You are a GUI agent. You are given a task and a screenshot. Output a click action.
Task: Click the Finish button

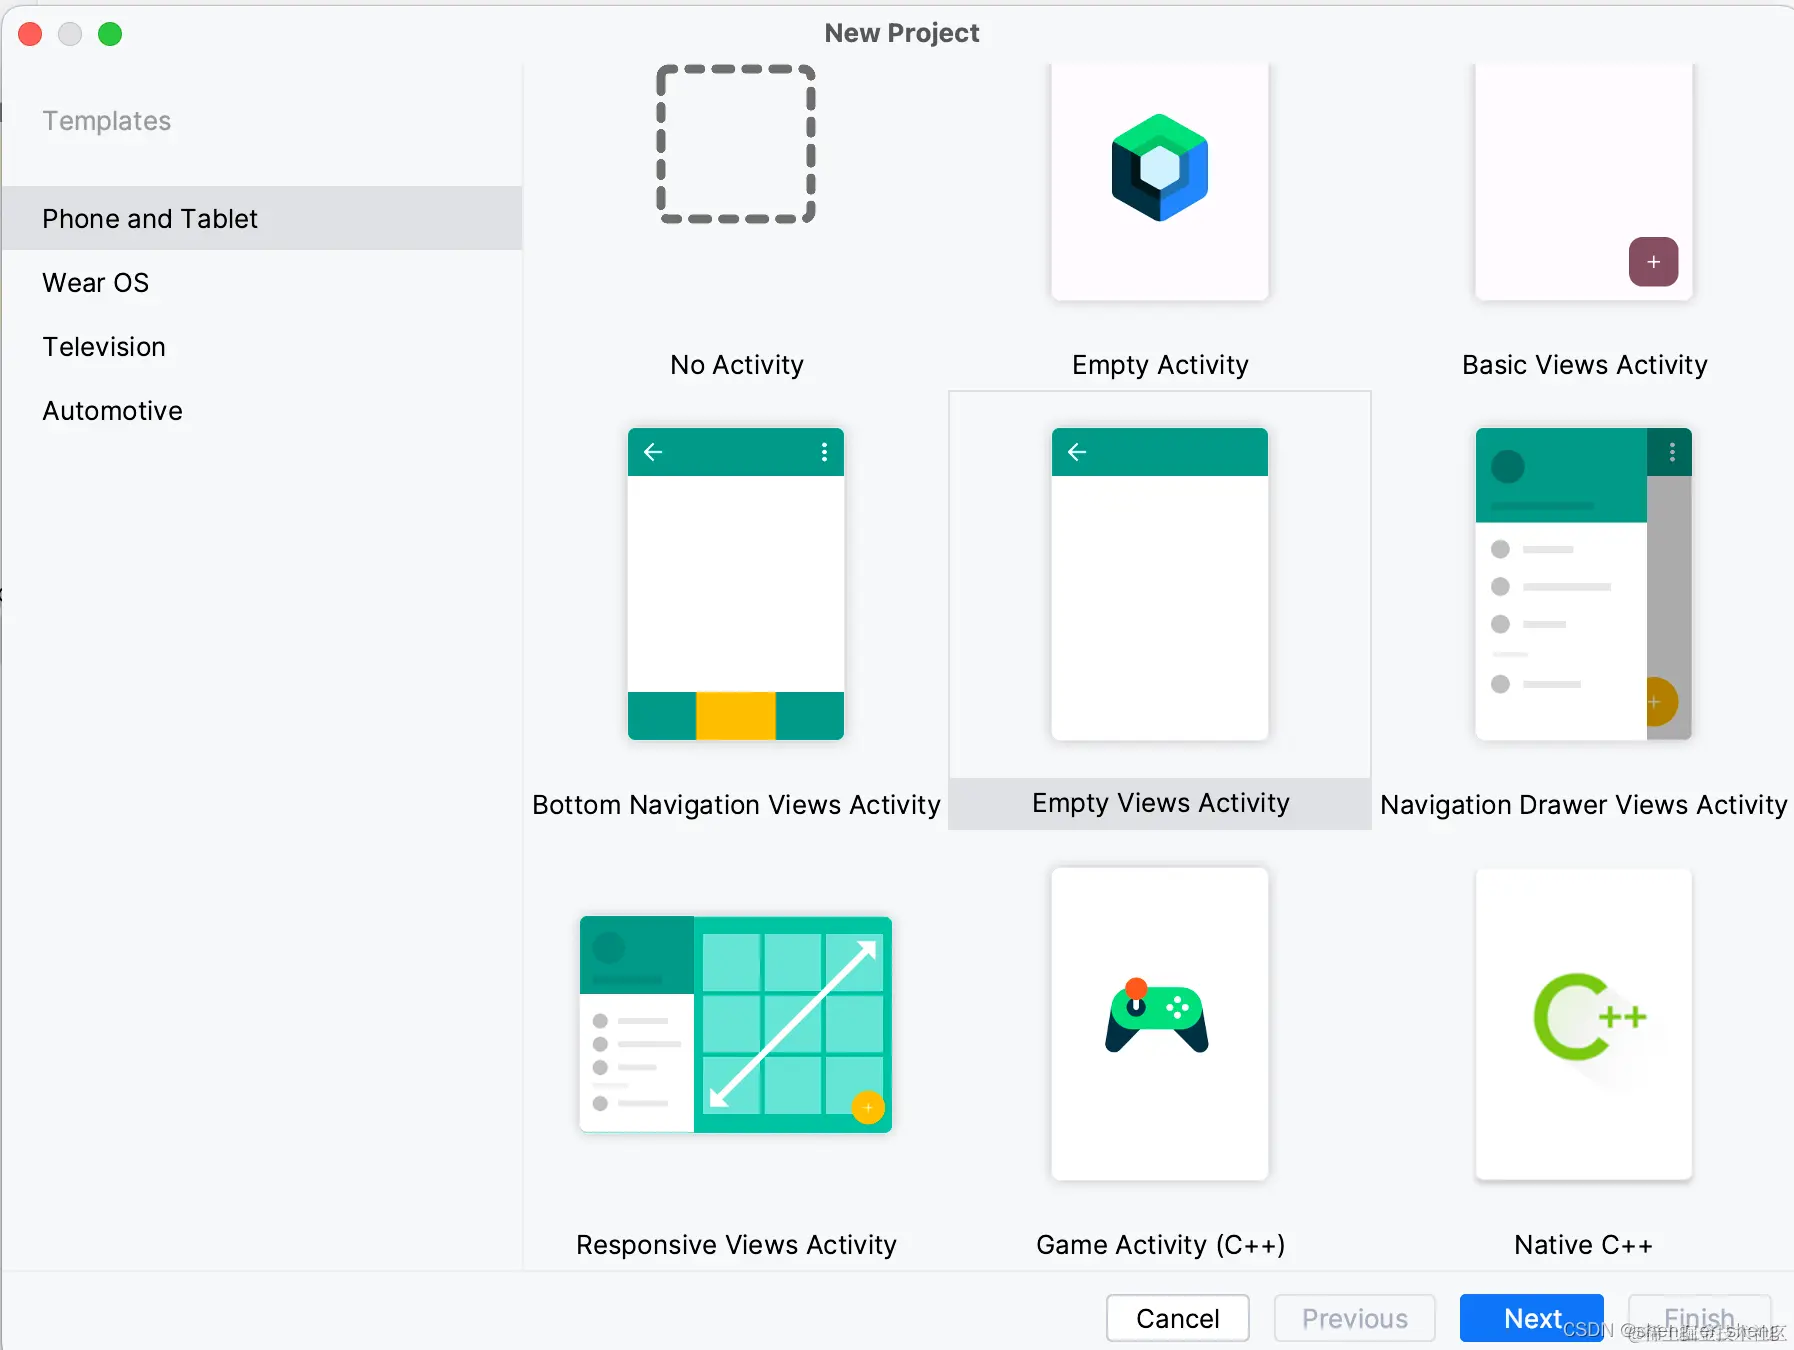pos(1700,1318)
